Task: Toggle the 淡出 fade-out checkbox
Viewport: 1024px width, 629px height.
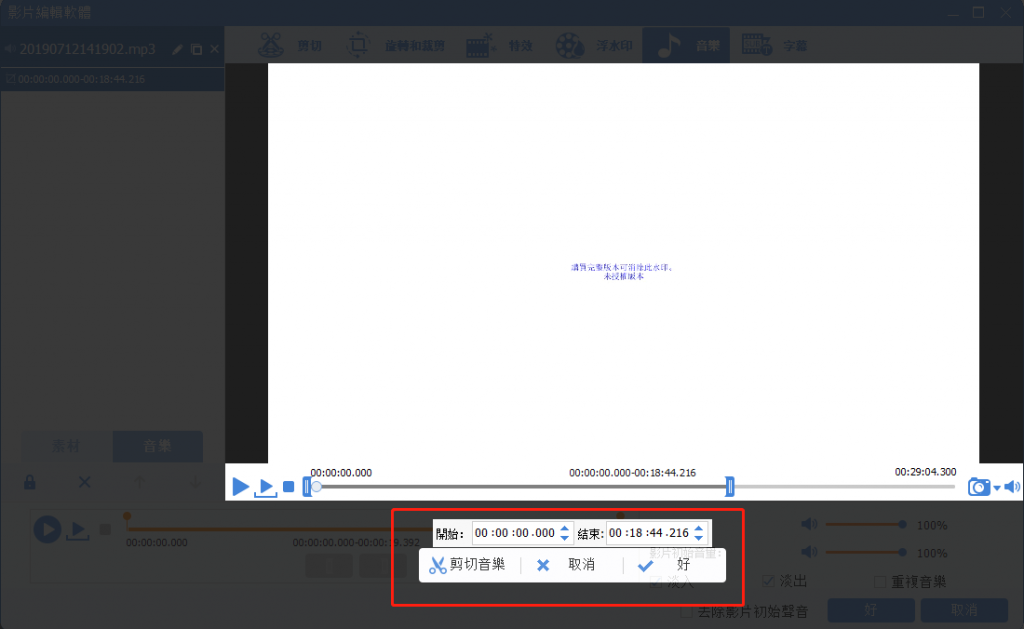Action: [x=768, y=581]
